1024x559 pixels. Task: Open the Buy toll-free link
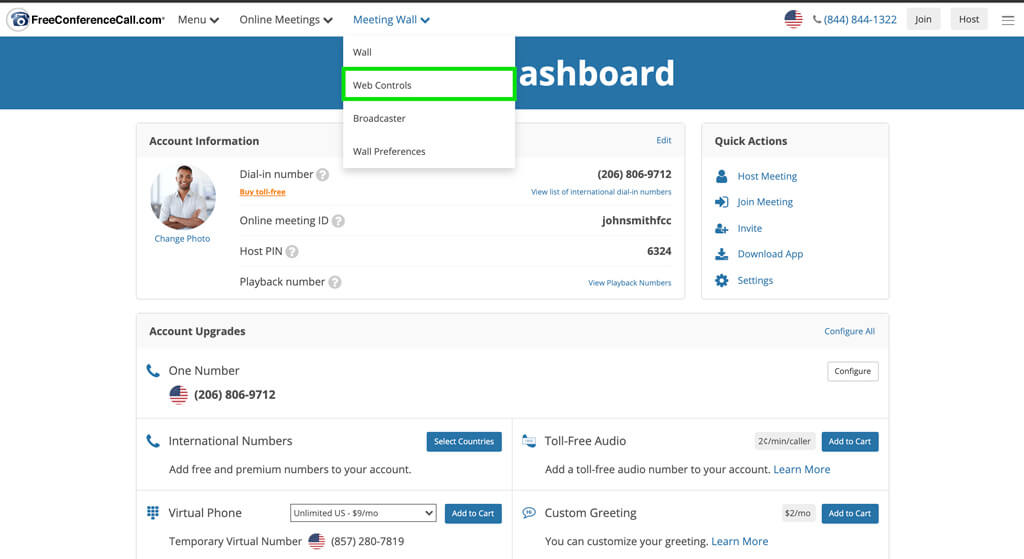click(262, 192)
